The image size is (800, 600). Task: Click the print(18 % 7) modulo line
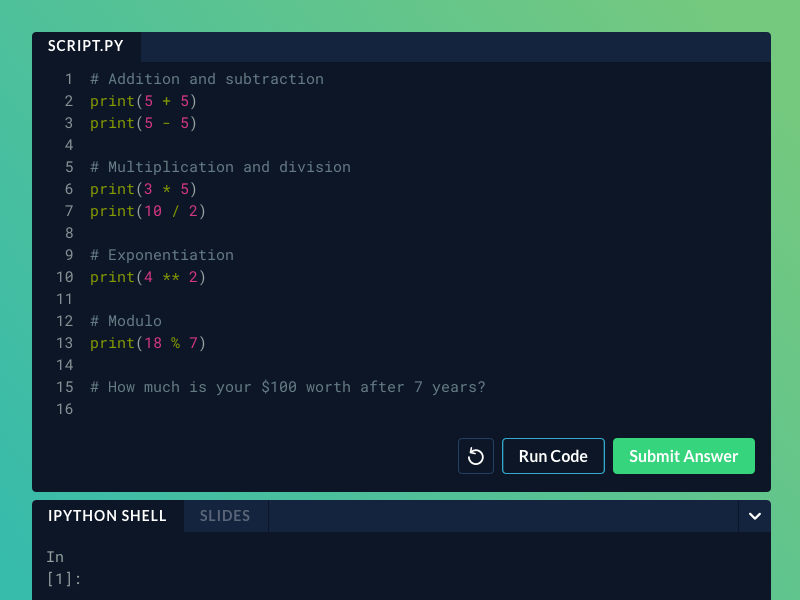coord(146,343)
